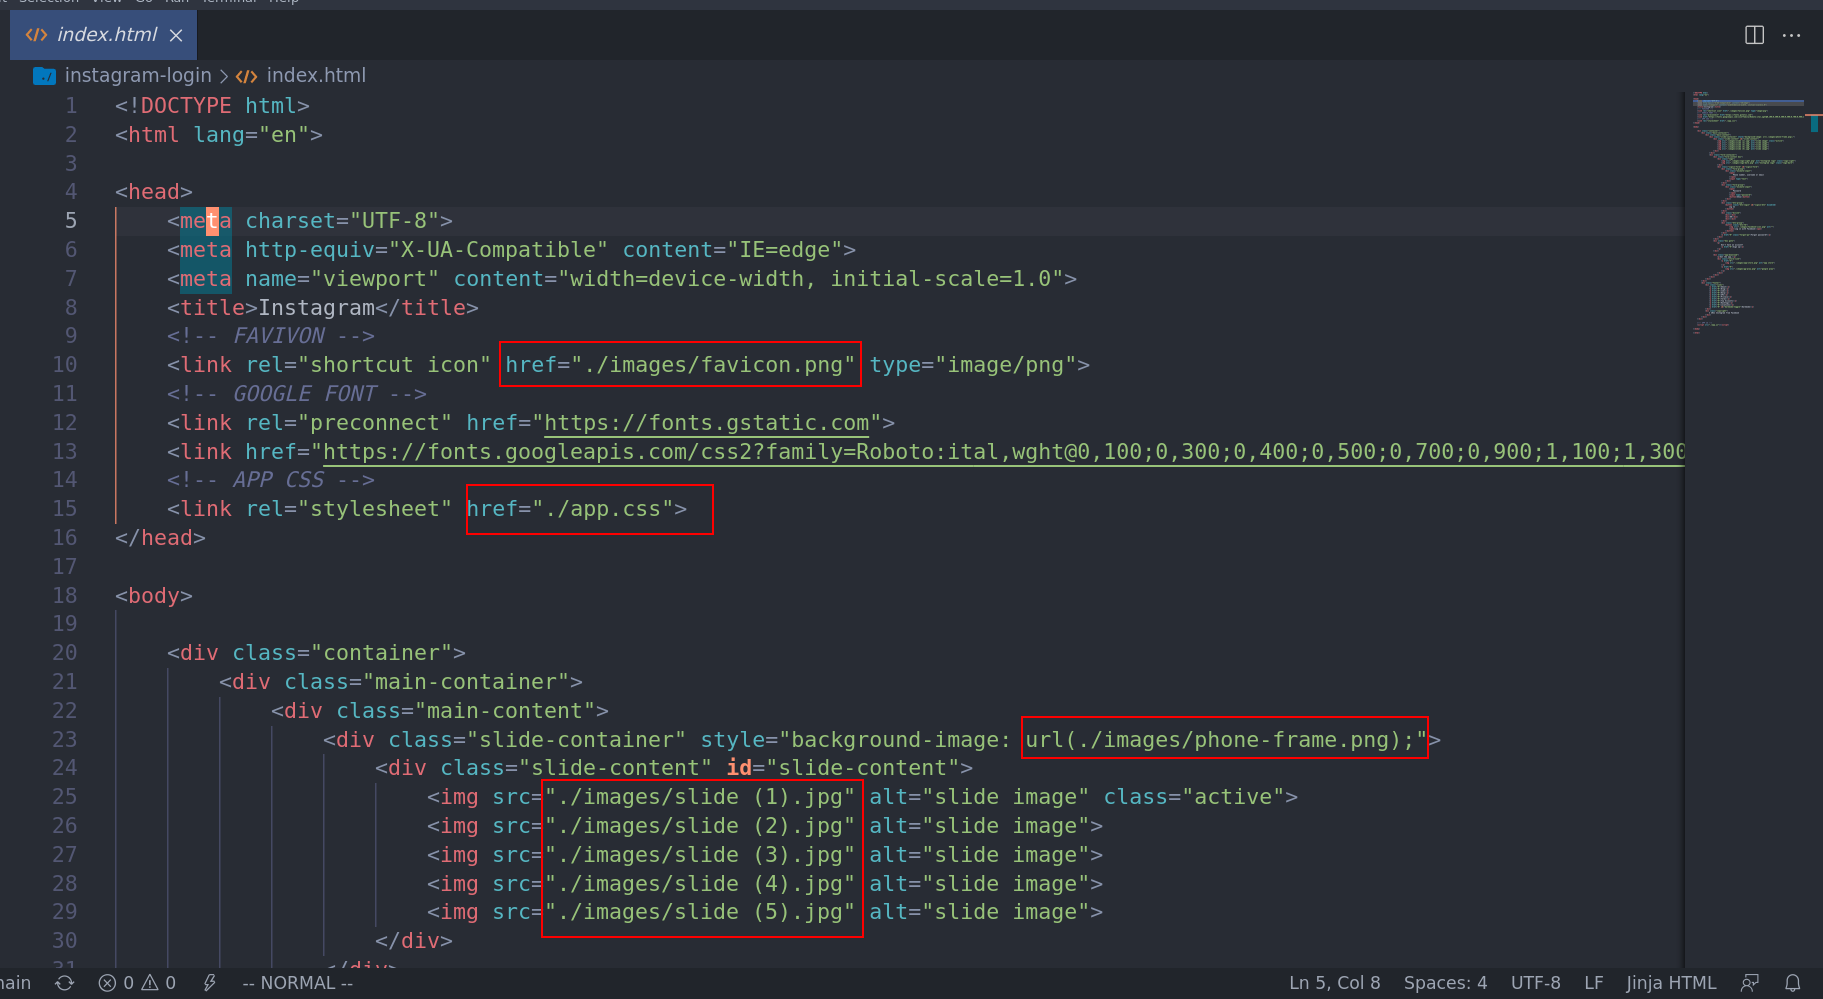The width and height of the screenshot is (1823, 999).
Task: Click the HTML file icon in the tab
Action: pyautogui.click(x=36, y=35)
